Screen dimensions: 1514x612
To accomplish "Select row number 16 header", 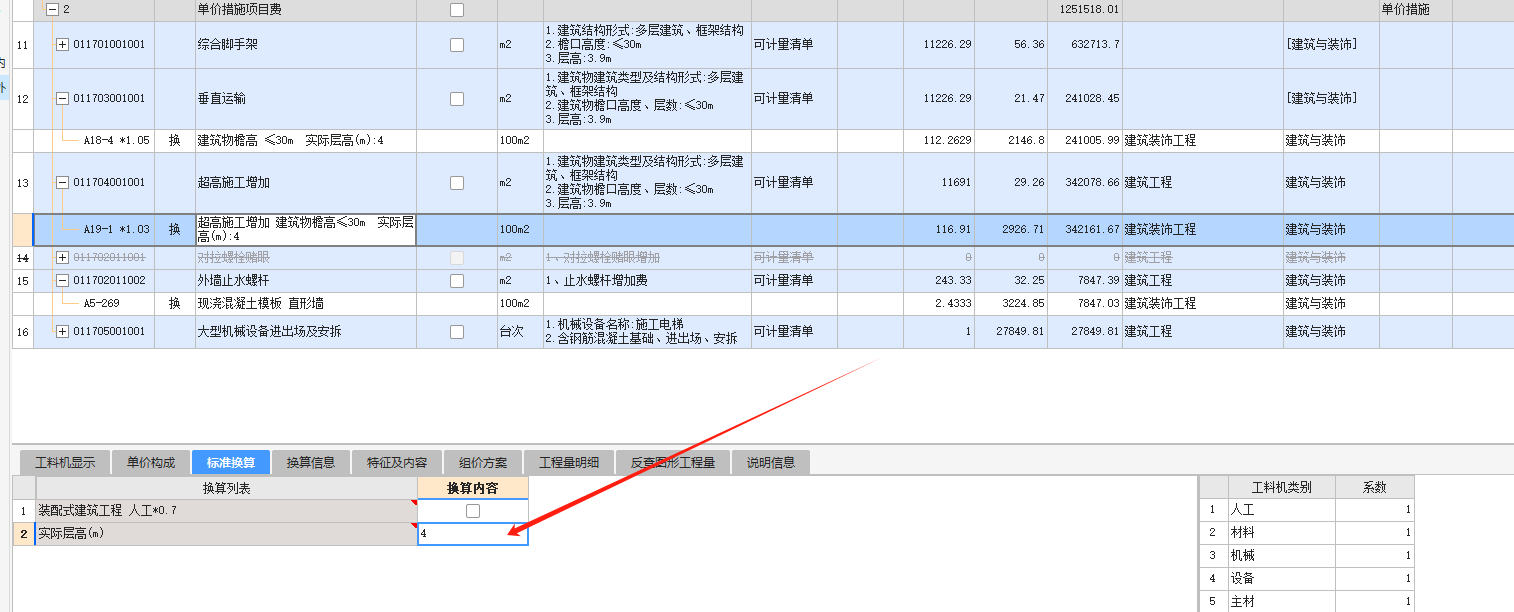I will (23, 332).
